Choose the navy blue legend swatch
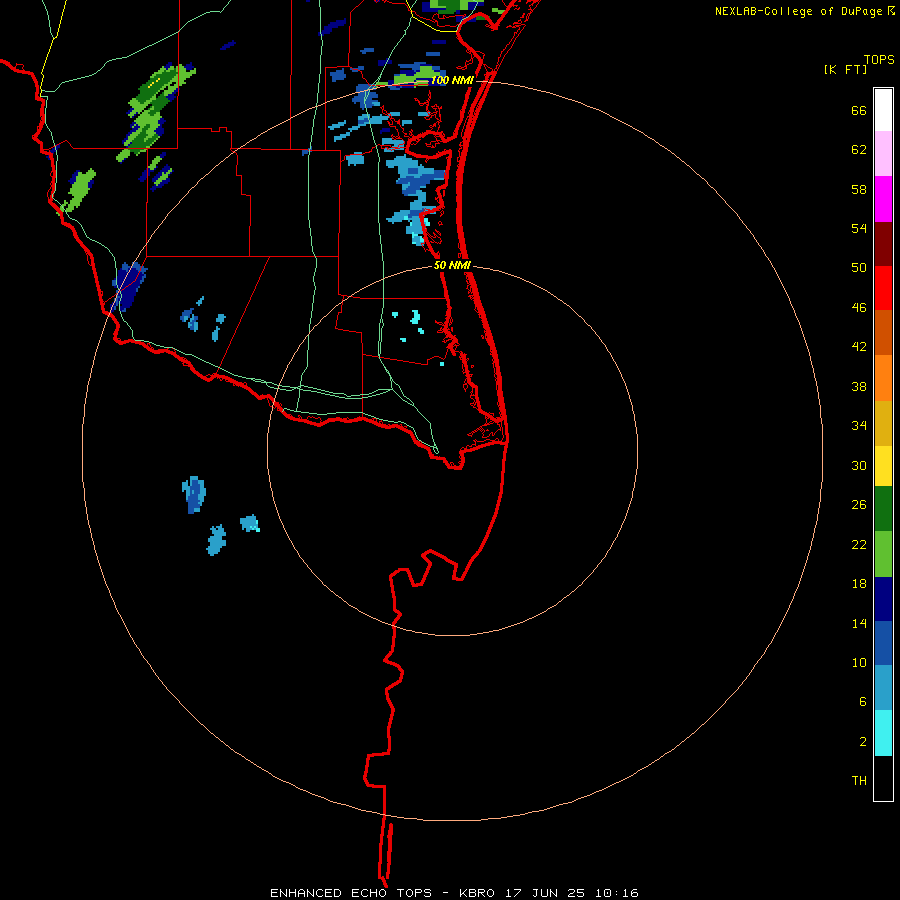Viewport: 900px width, 900px height. 883,599
